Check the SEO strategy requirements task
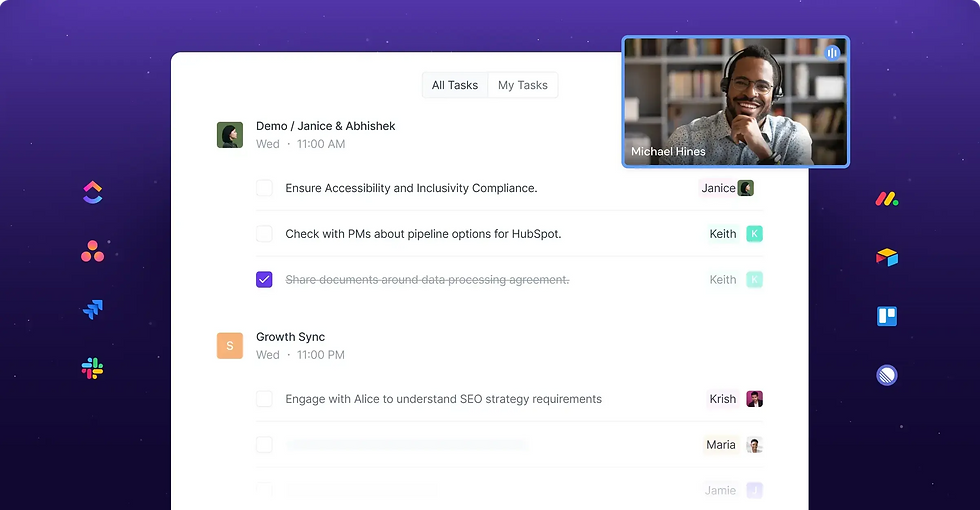 point(264,399)
